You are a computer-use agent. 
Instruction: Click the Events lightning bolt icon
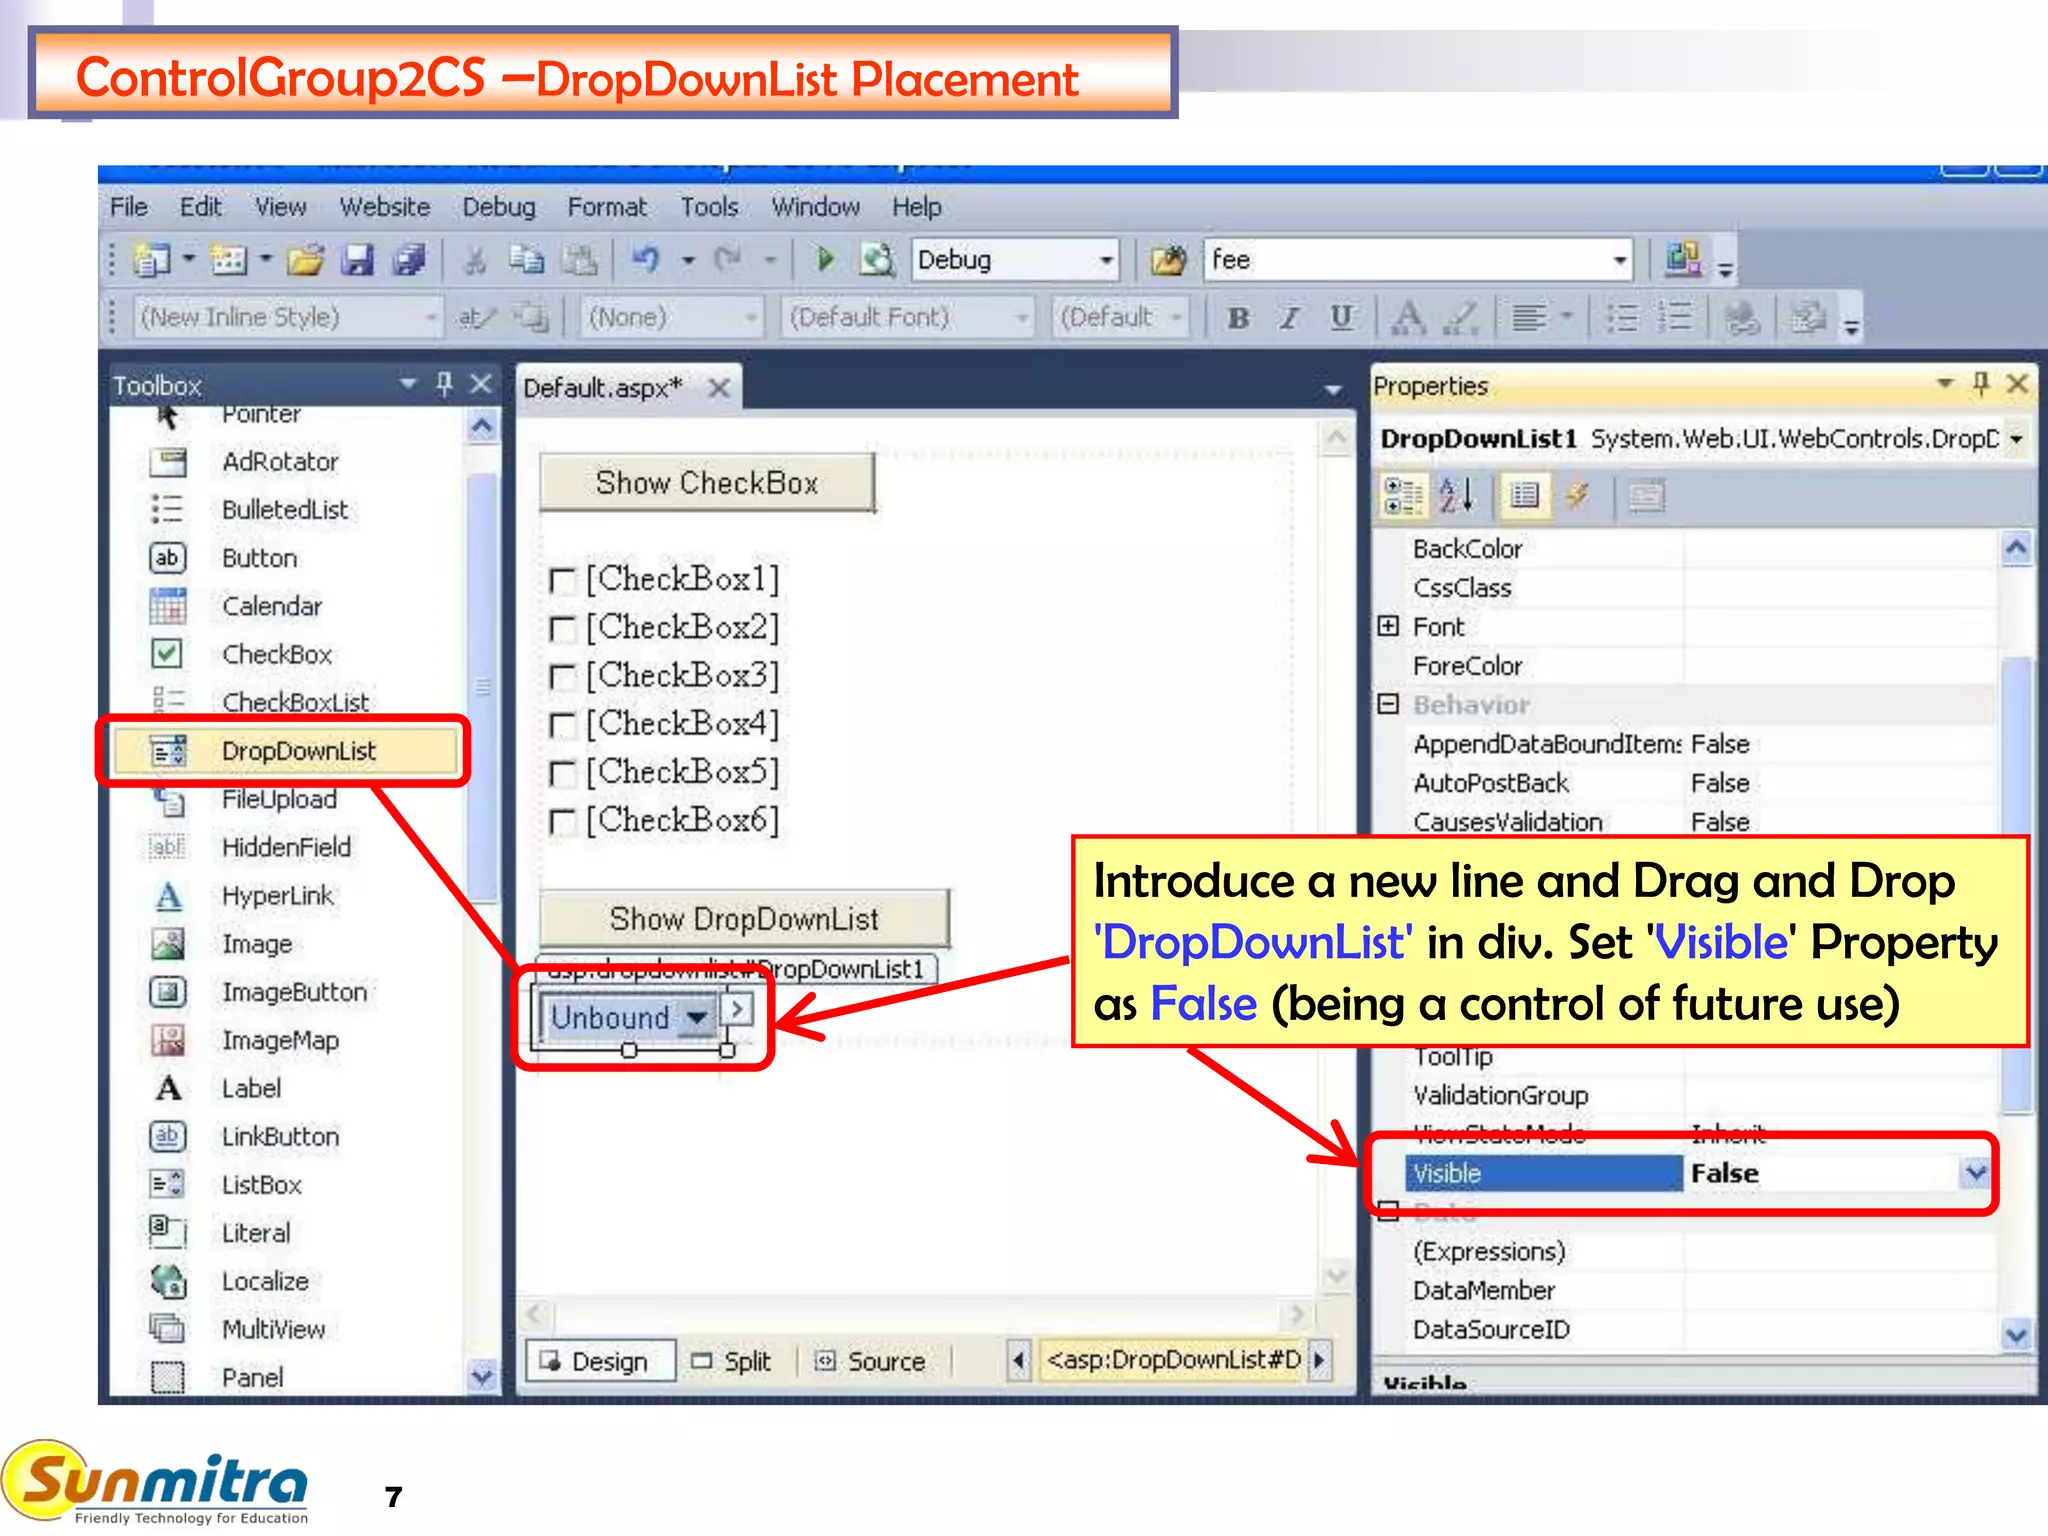coord(1577,495)
